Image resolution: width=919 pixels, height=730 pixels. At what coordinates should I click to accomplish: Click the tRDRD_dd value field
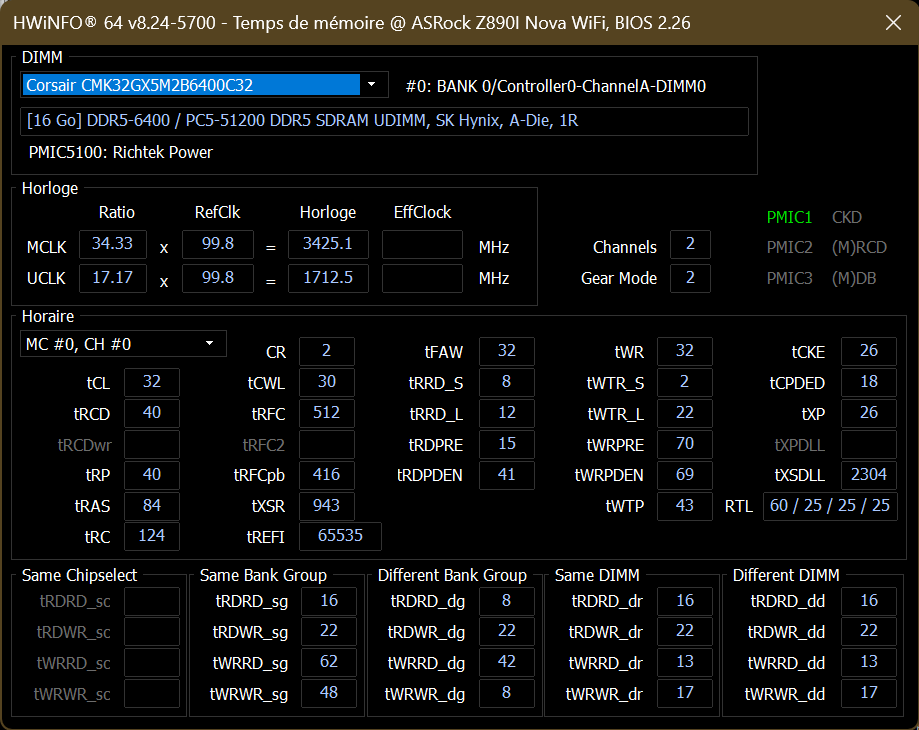(869, 601)
